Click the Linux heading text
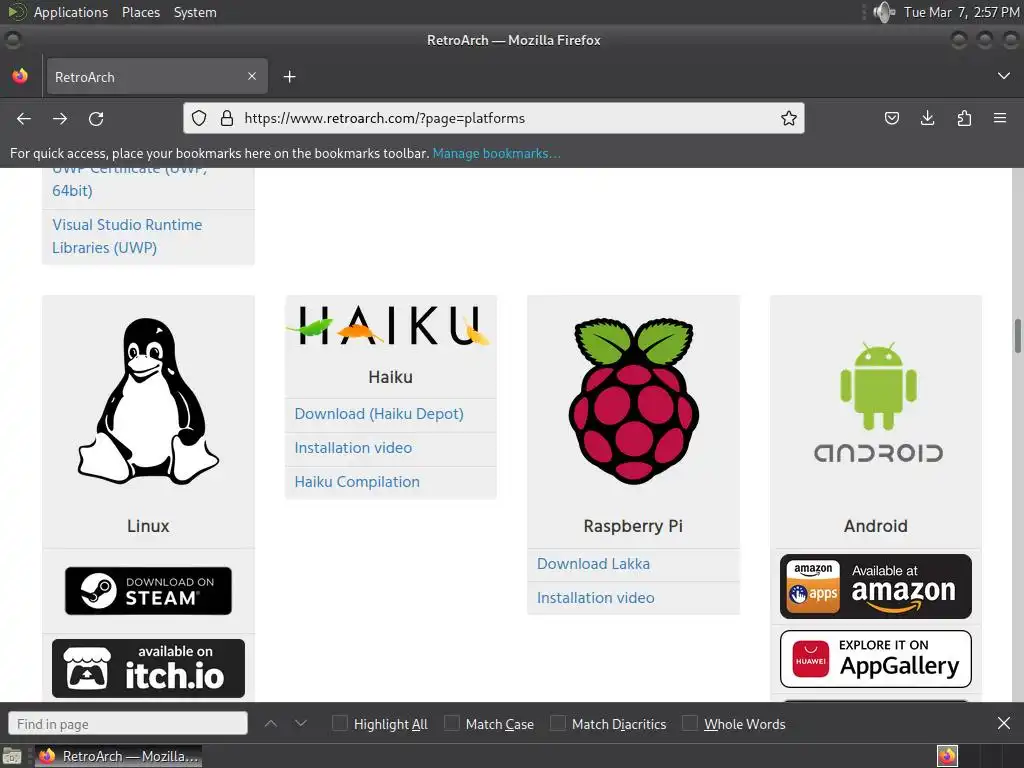This screenshot has height=768, width=1024. (148, 526)
